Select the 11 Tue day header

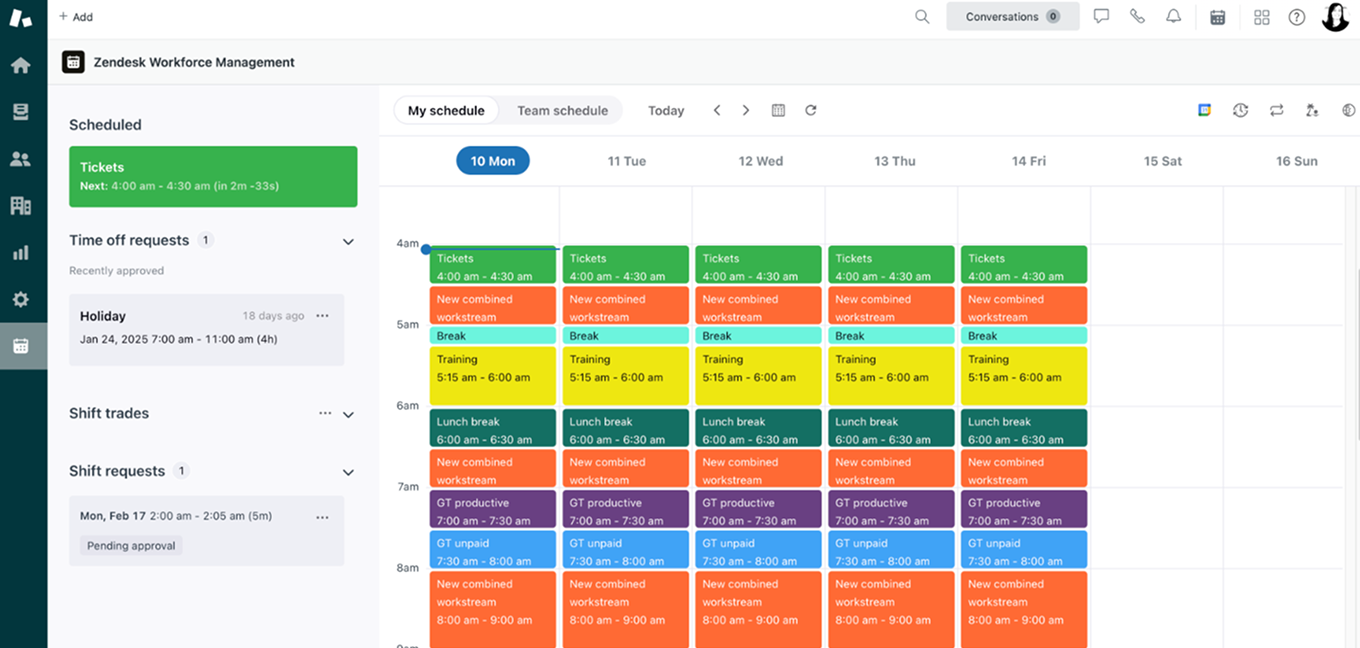coord(627,161)
